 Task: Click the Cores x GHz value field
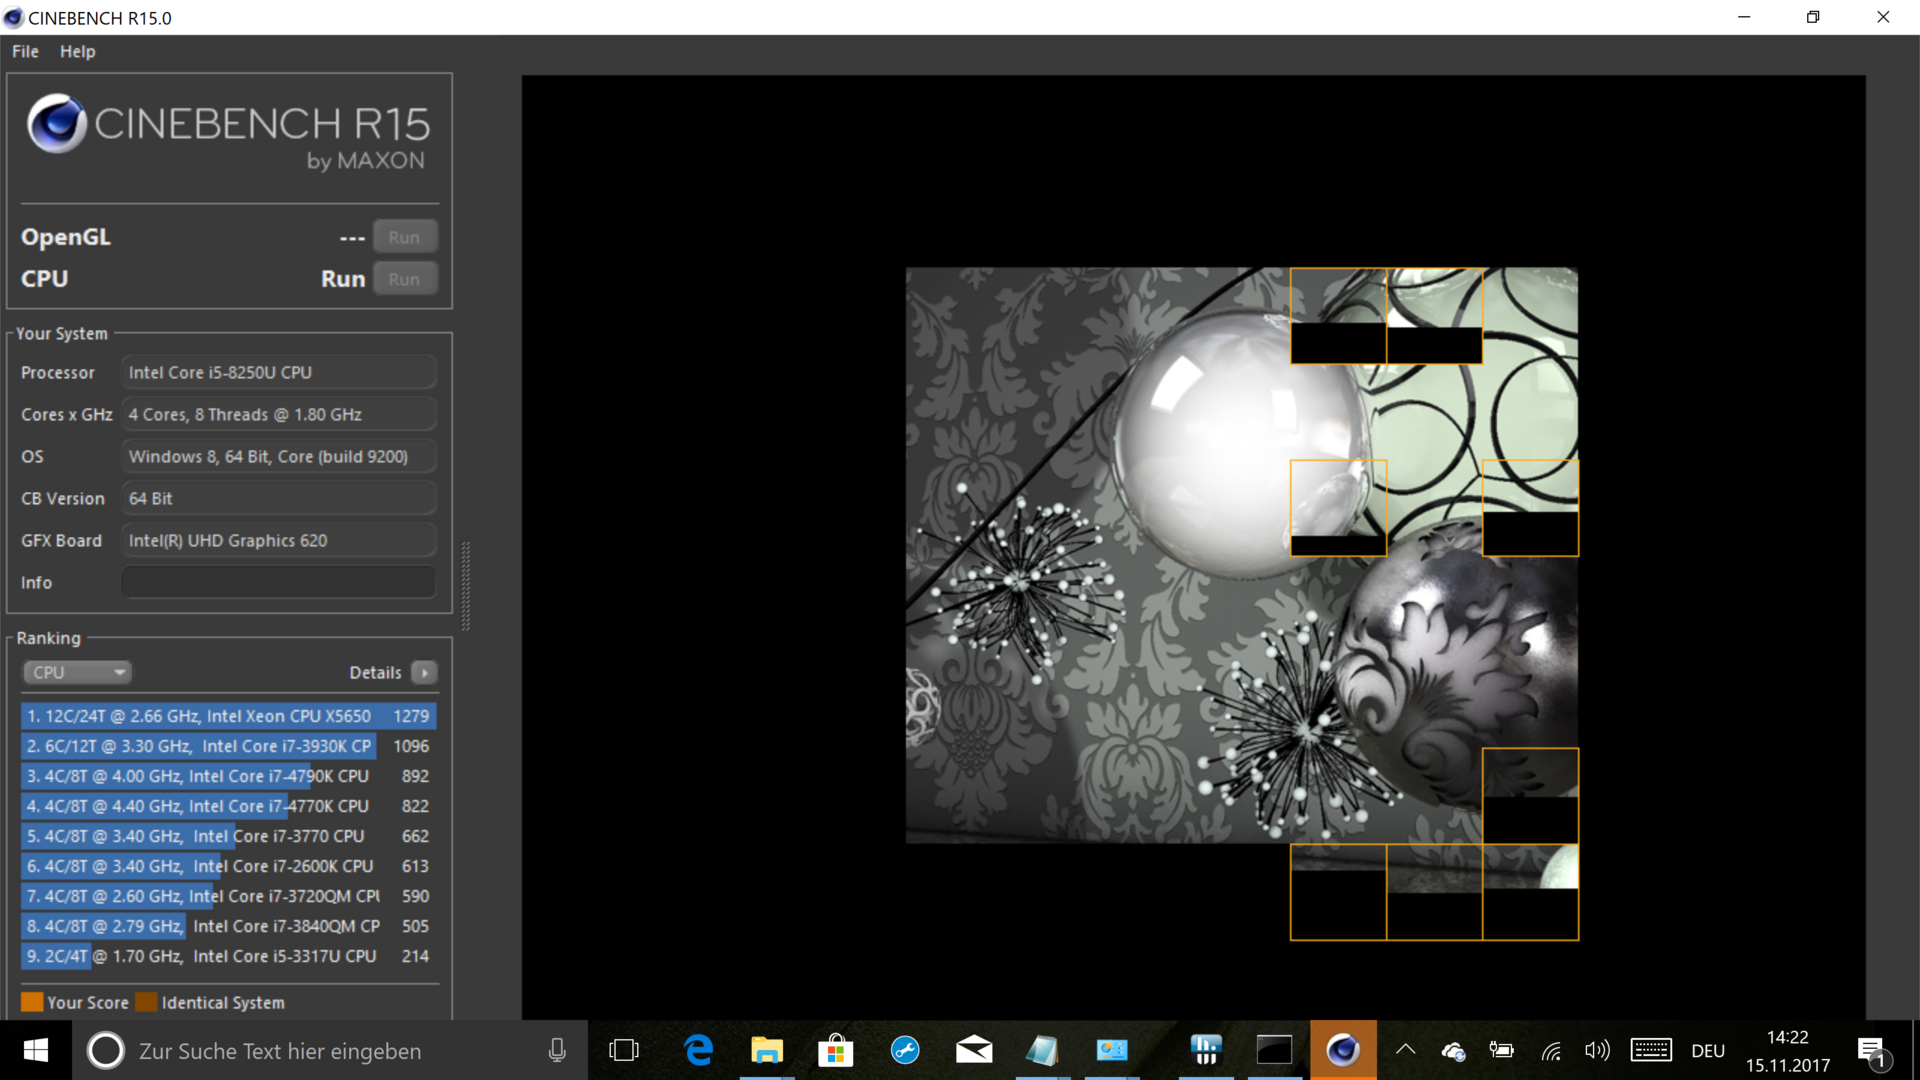coord(279,414)
